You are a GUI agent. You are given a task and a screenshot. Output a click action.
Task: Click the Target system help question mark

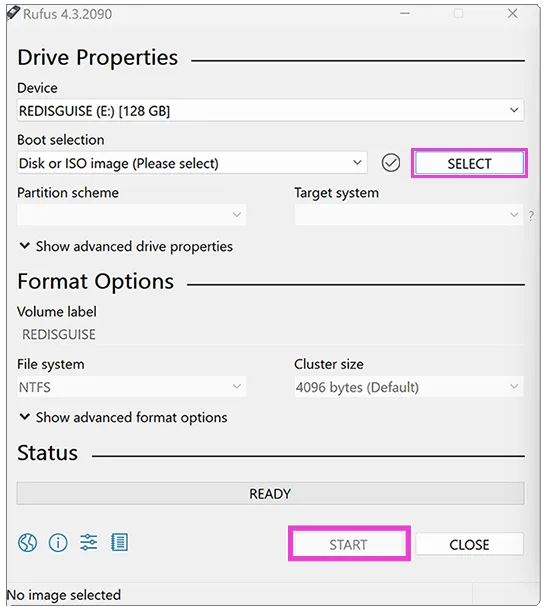pos(531,215)
